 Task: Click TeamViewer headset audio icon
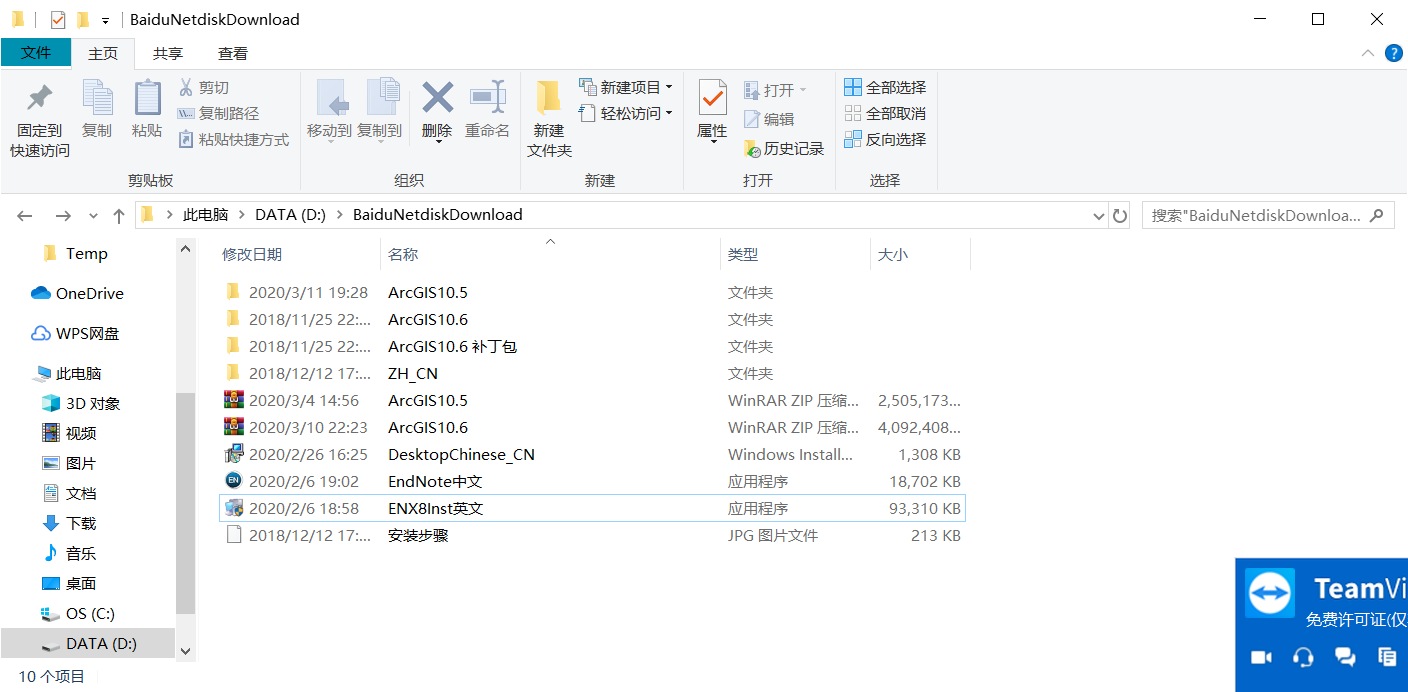click(x=1303, y=657)
